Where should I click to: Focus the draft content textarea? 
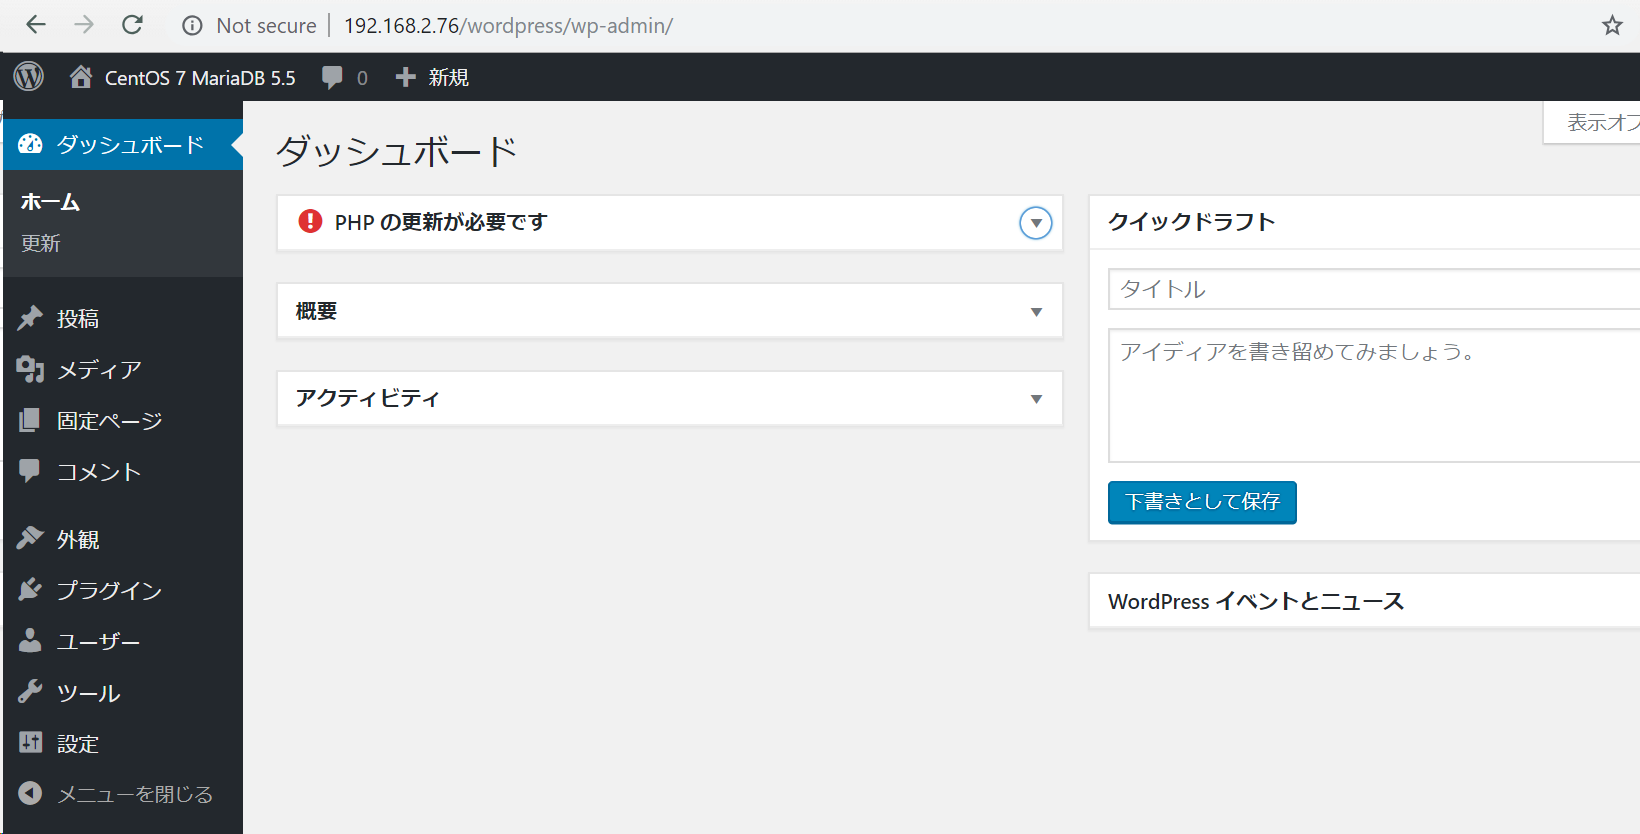1374,395
